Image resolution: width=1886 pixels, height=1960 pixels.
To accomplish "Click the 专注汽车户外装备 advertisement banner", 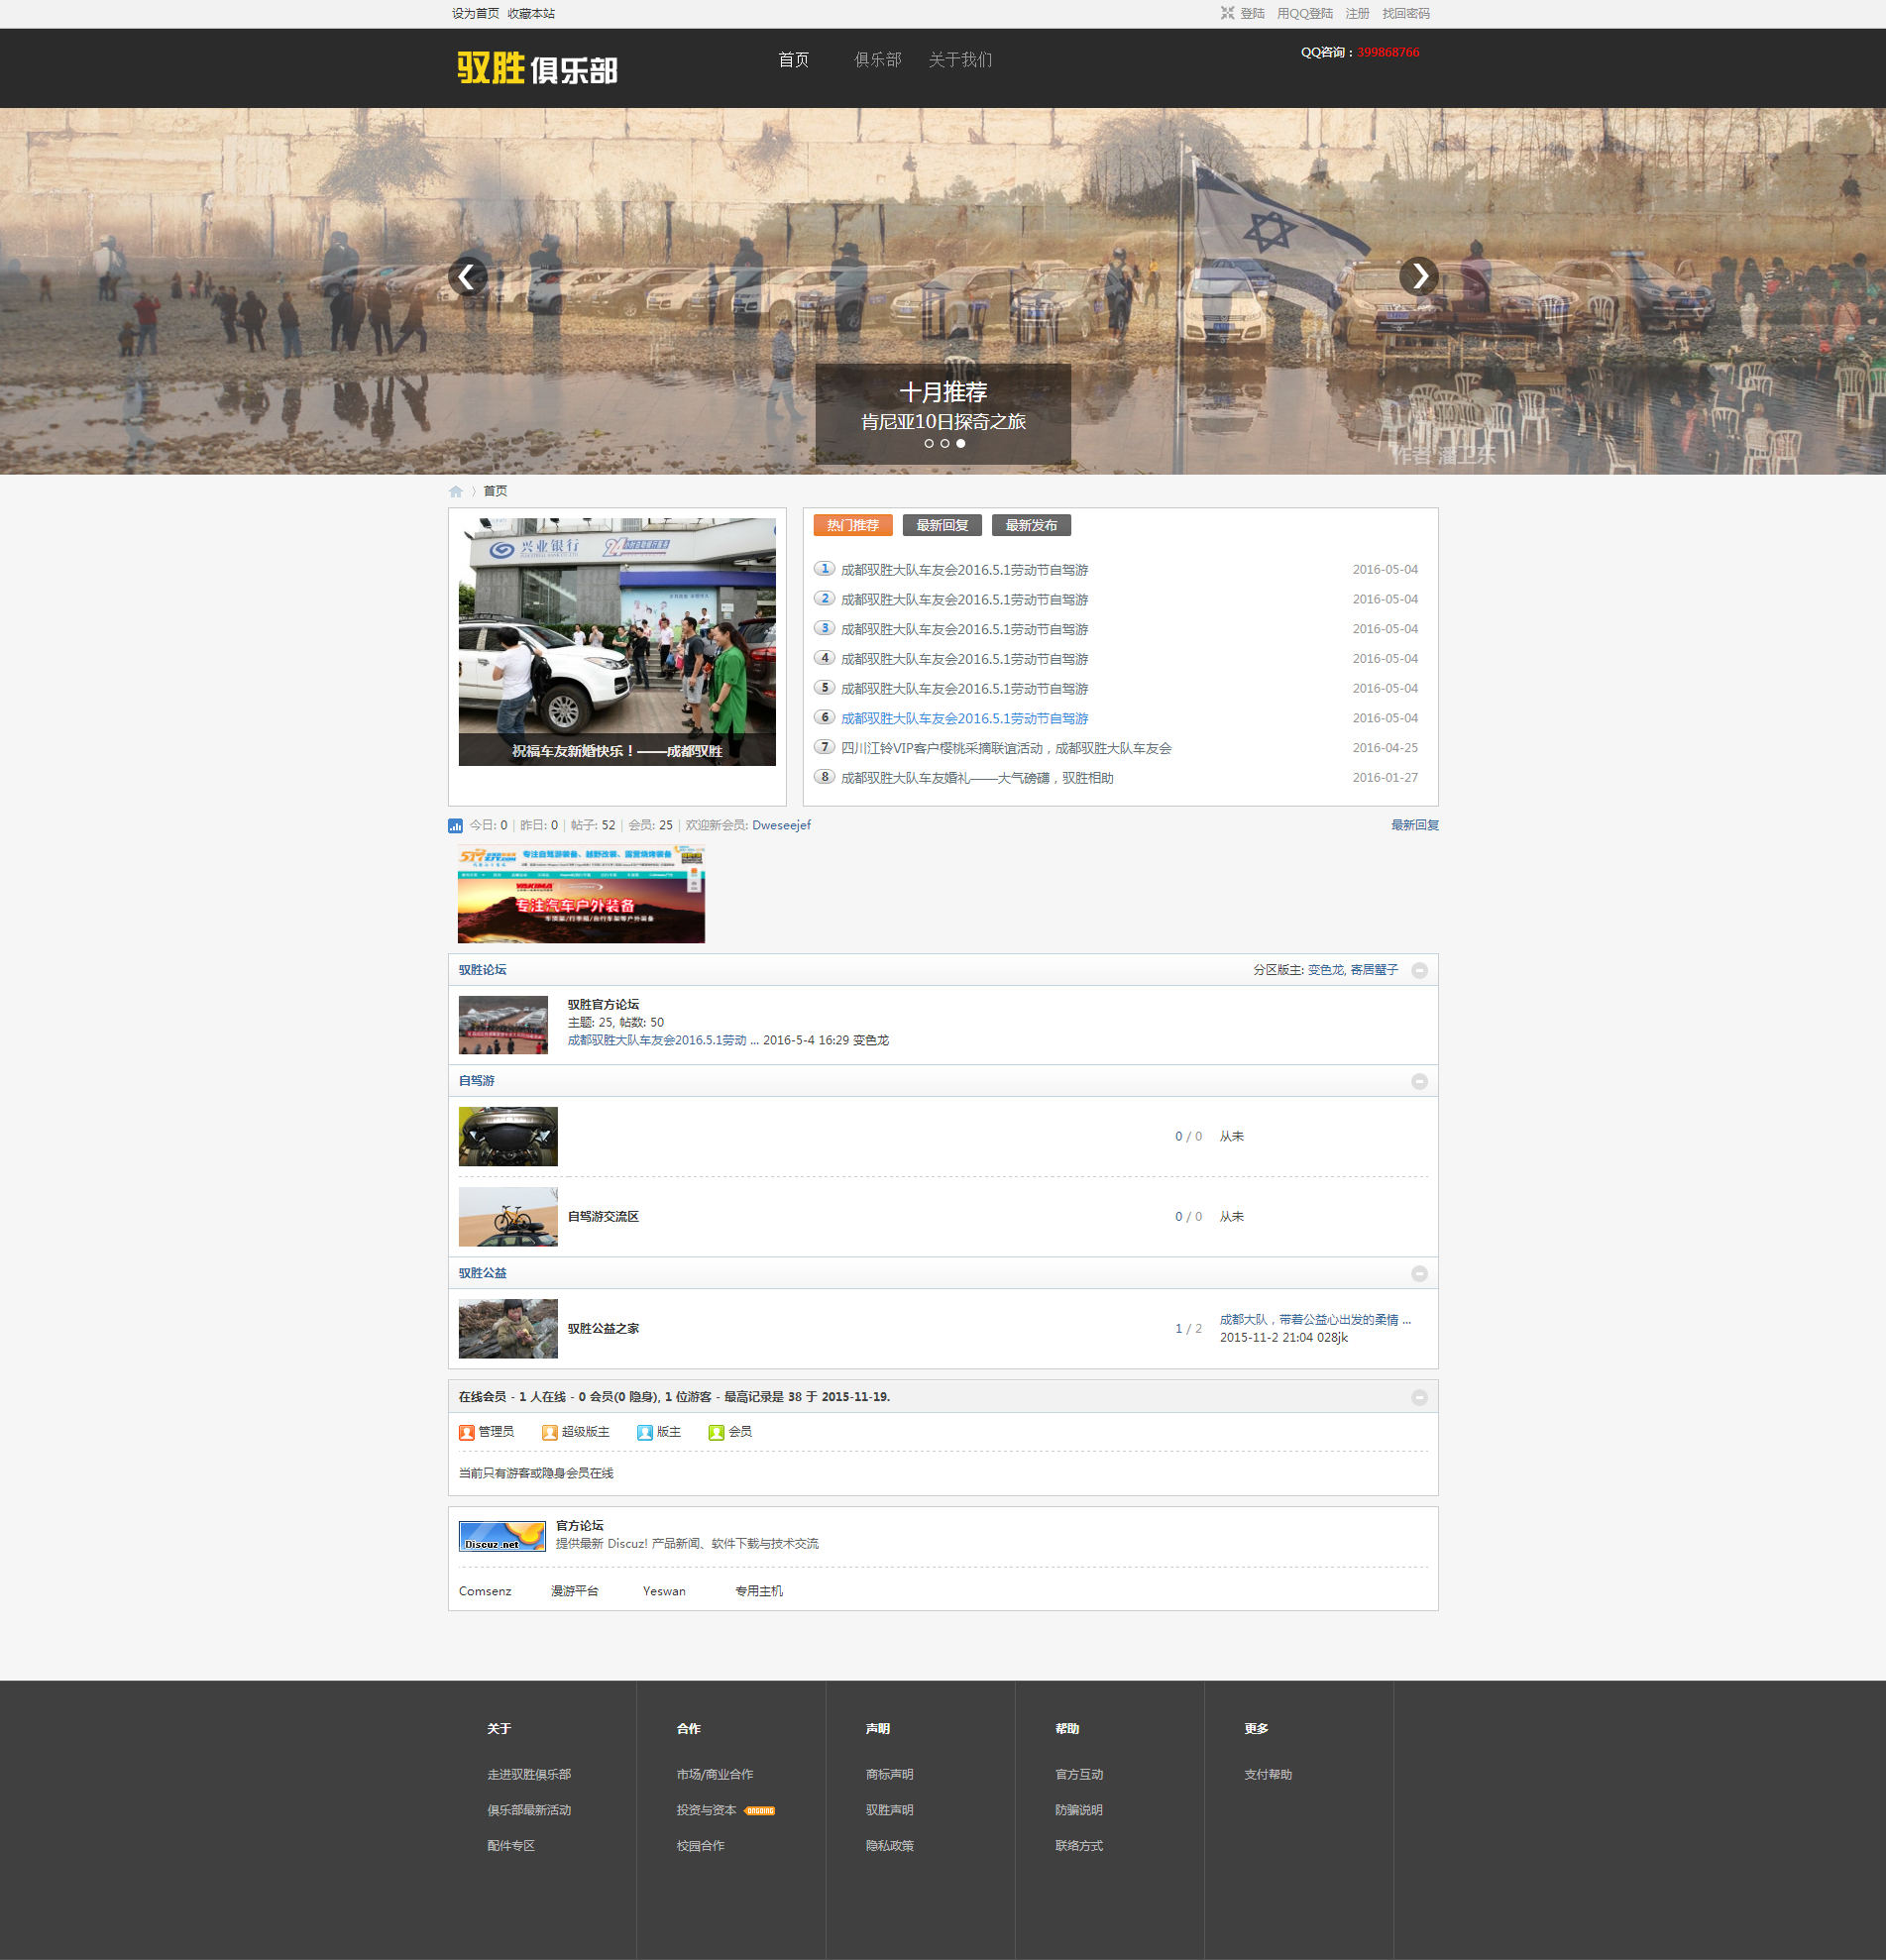I will (x=581, y=894).
